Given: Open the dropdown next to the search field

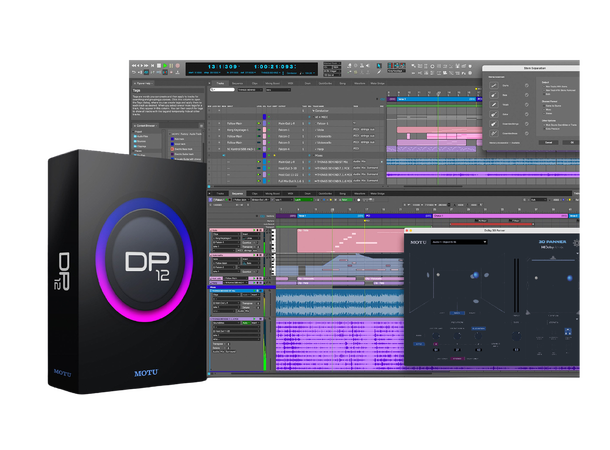Looking at the screenshot, I should point(249,90).
